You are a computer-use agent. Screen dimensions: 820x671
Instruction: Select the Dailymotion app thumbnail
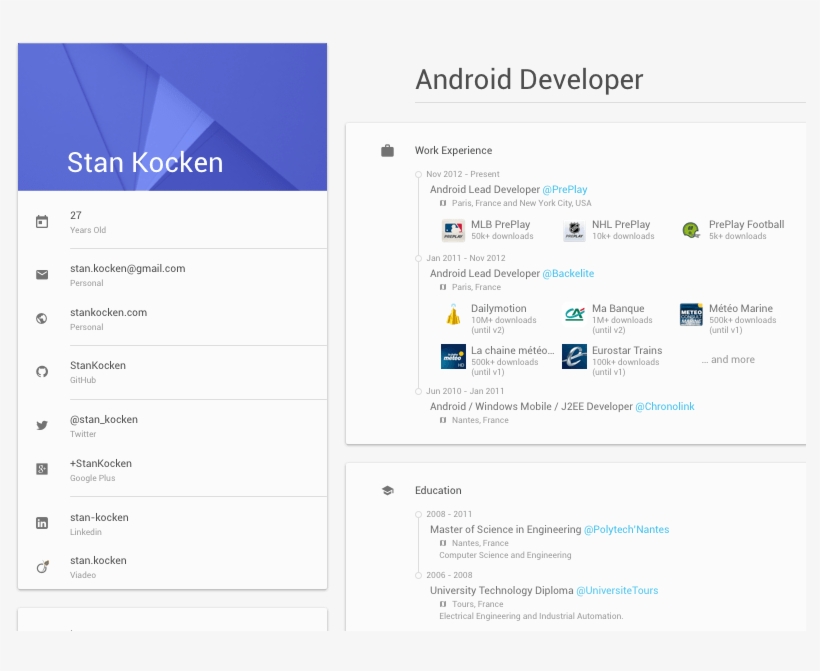tap(453, 314)
